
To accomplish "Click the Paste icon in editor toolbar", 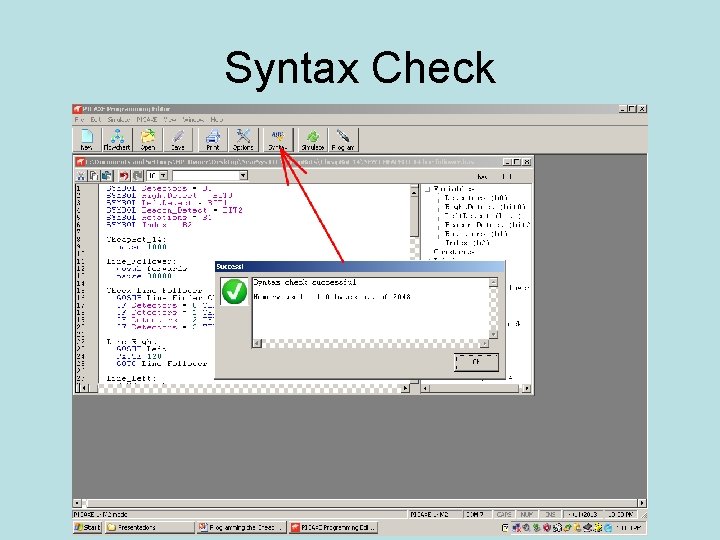I will (x=107, y=175).
